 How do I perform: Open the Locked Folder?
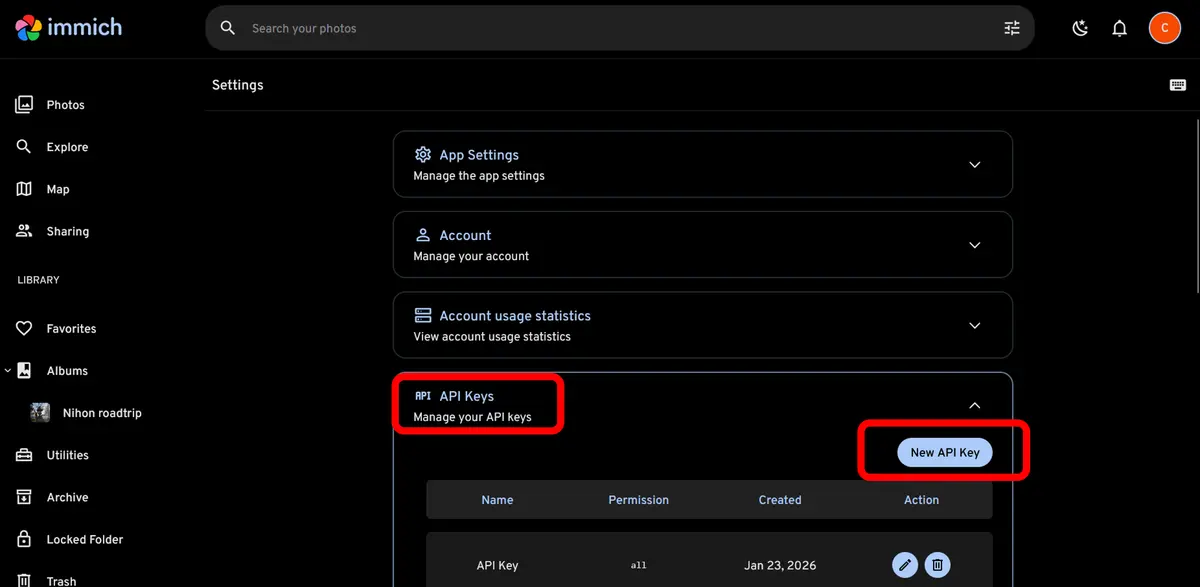84,539
